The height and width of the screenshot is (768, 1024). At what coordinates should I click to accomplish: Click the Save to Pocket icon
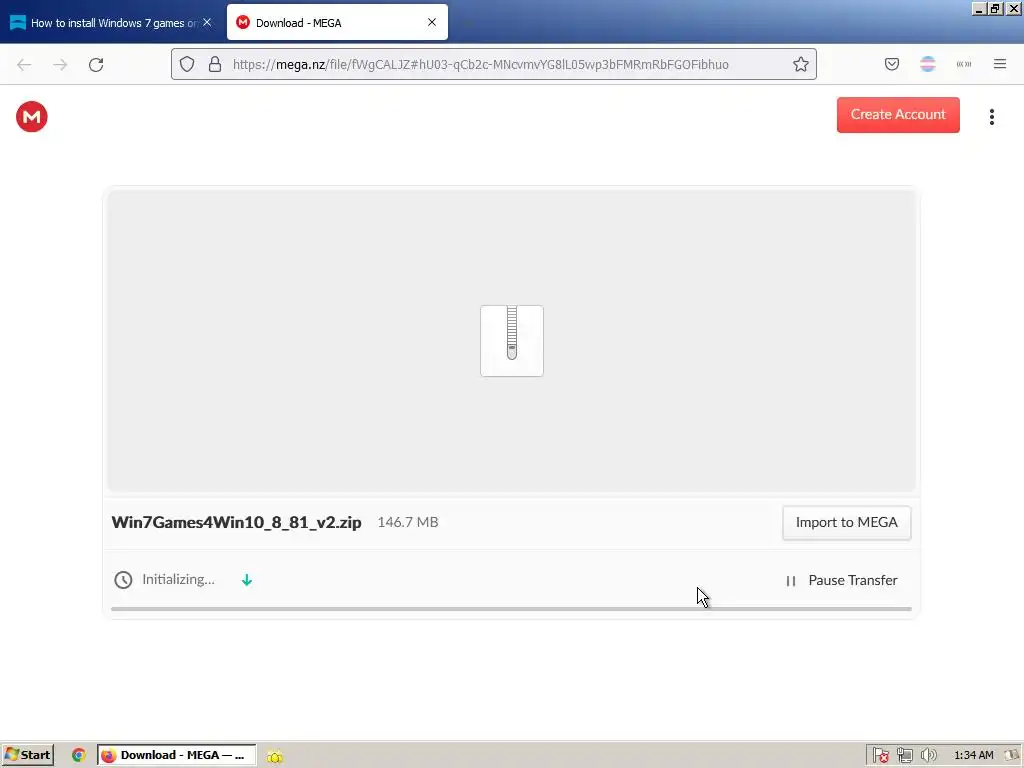tap(892, 64)
